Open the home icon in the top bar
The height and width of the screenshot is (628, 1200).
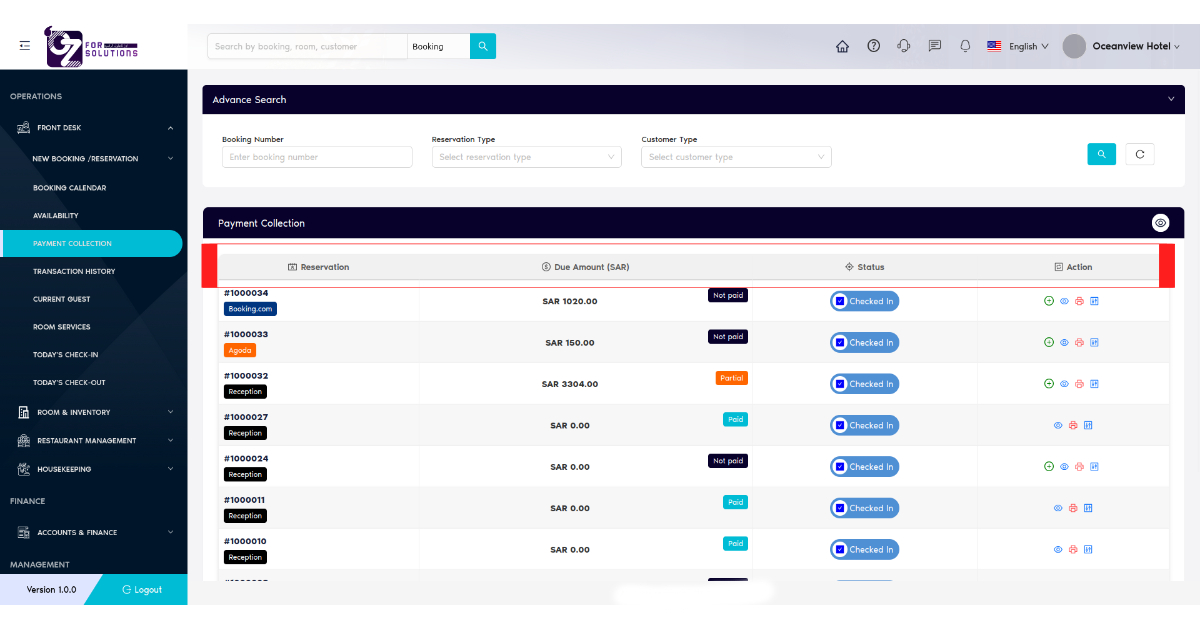(842, 46)
